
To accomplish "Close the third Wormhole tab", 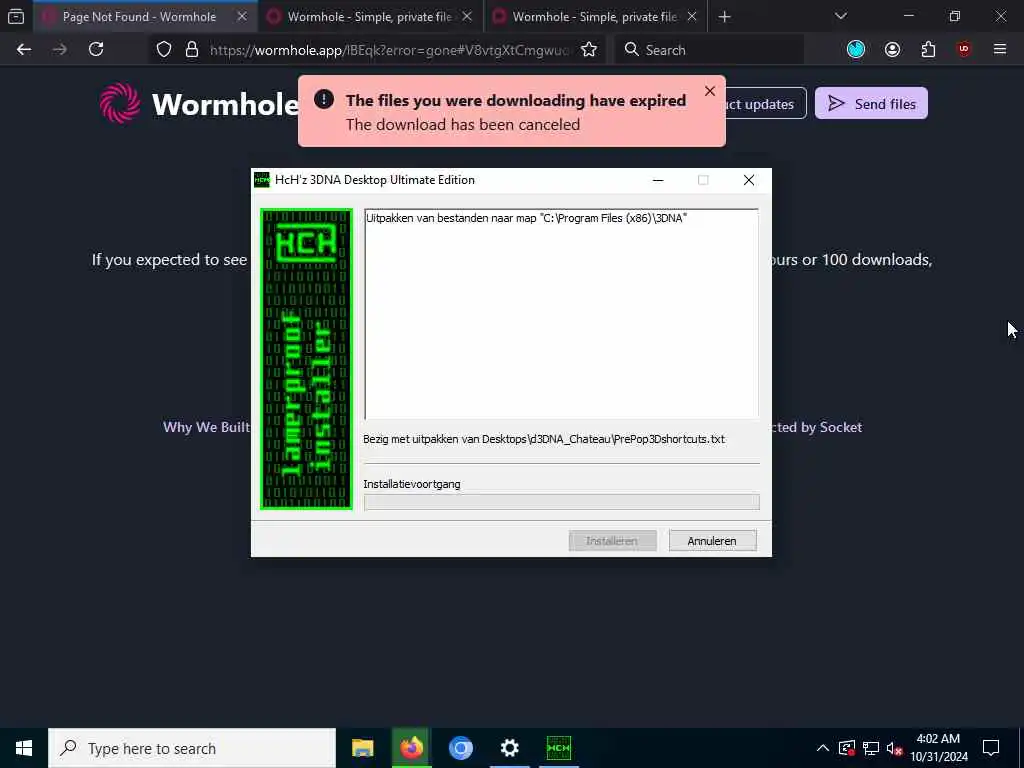I will pyautogui.click(x=692, y=17).
